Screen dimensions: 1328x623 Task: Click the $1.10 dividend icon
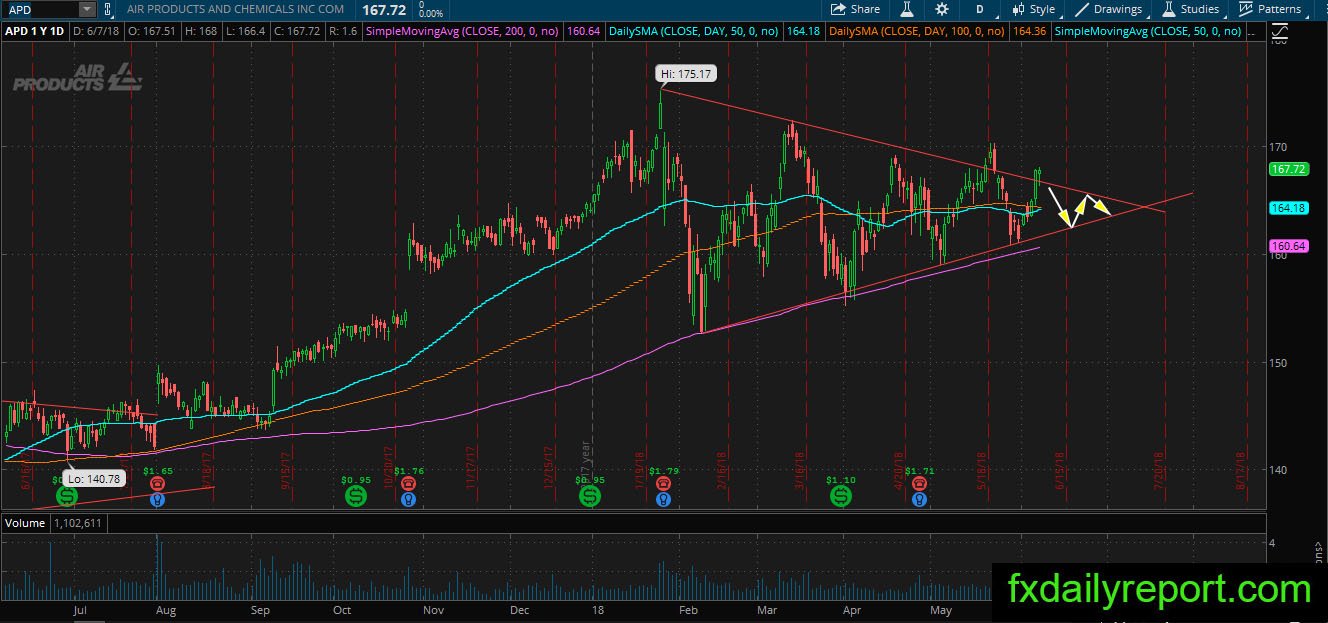[842, 496]
